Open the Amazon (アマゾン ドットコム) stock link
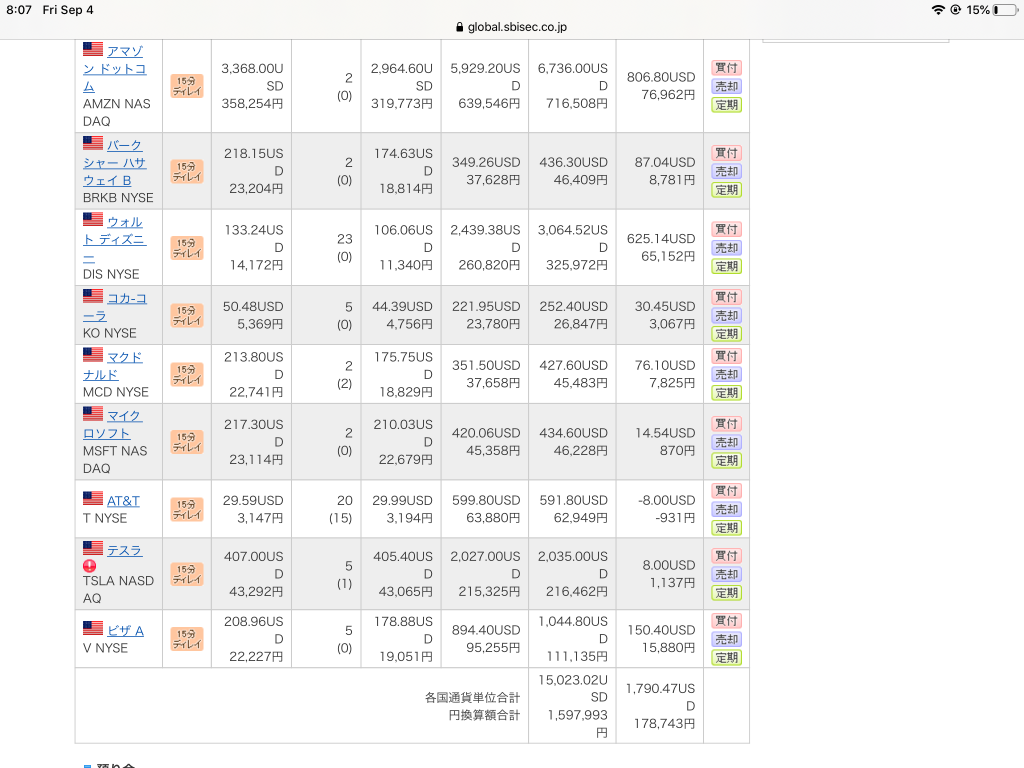The height and width of the screenshot is (768, 1024). point(115,69)
